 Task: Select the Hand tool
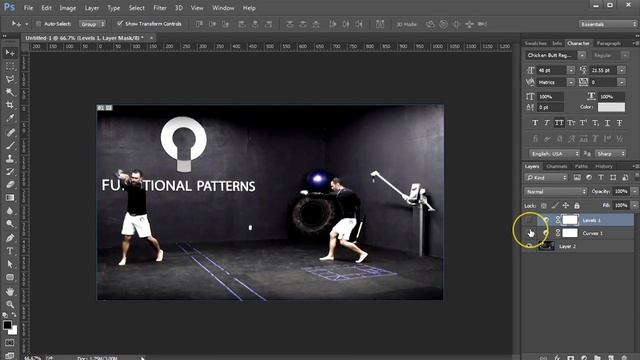10,291
